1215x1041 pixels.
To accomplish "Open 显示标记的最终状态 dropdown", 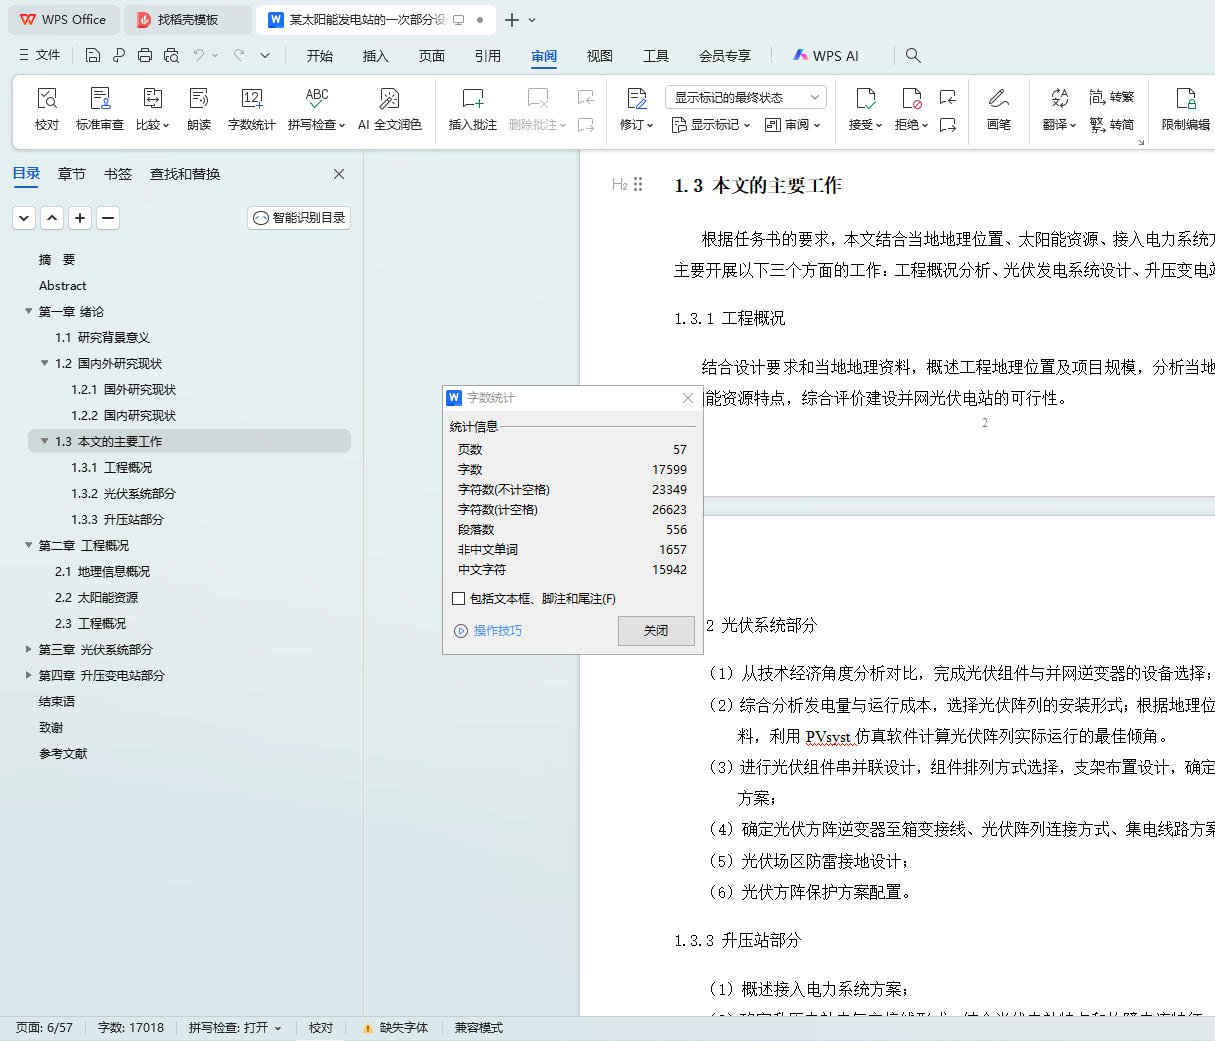I will [745, 97].
